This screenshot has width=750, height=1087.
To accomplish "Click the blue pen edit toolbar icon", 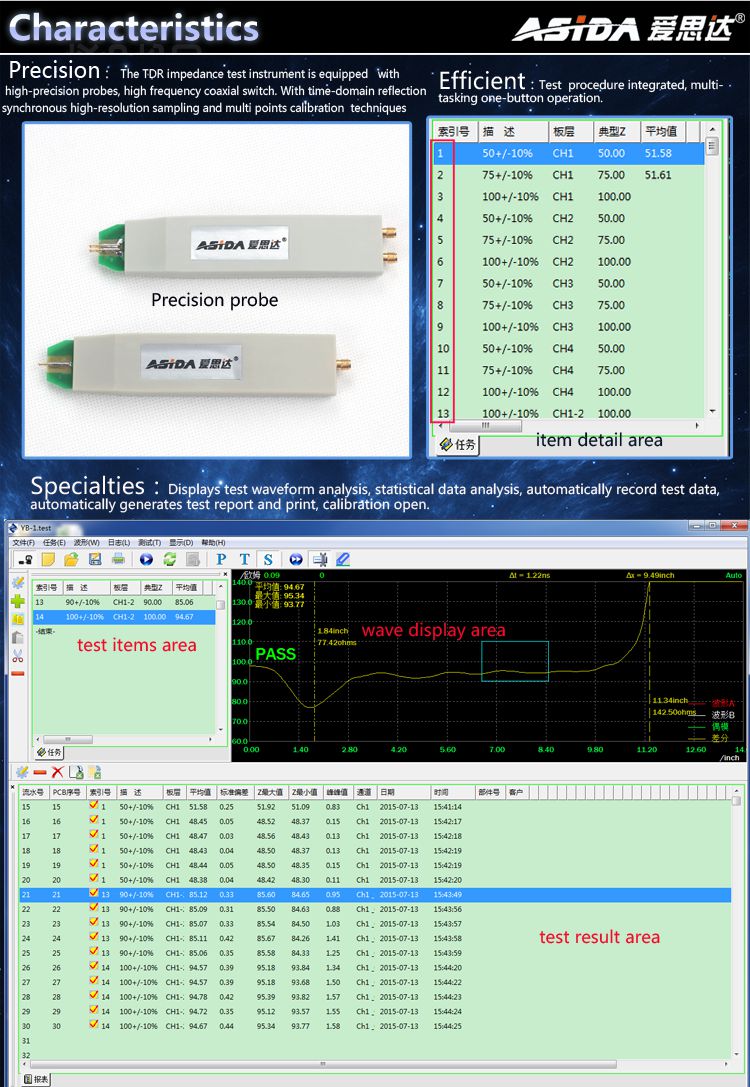I will [x=342, y=559].
